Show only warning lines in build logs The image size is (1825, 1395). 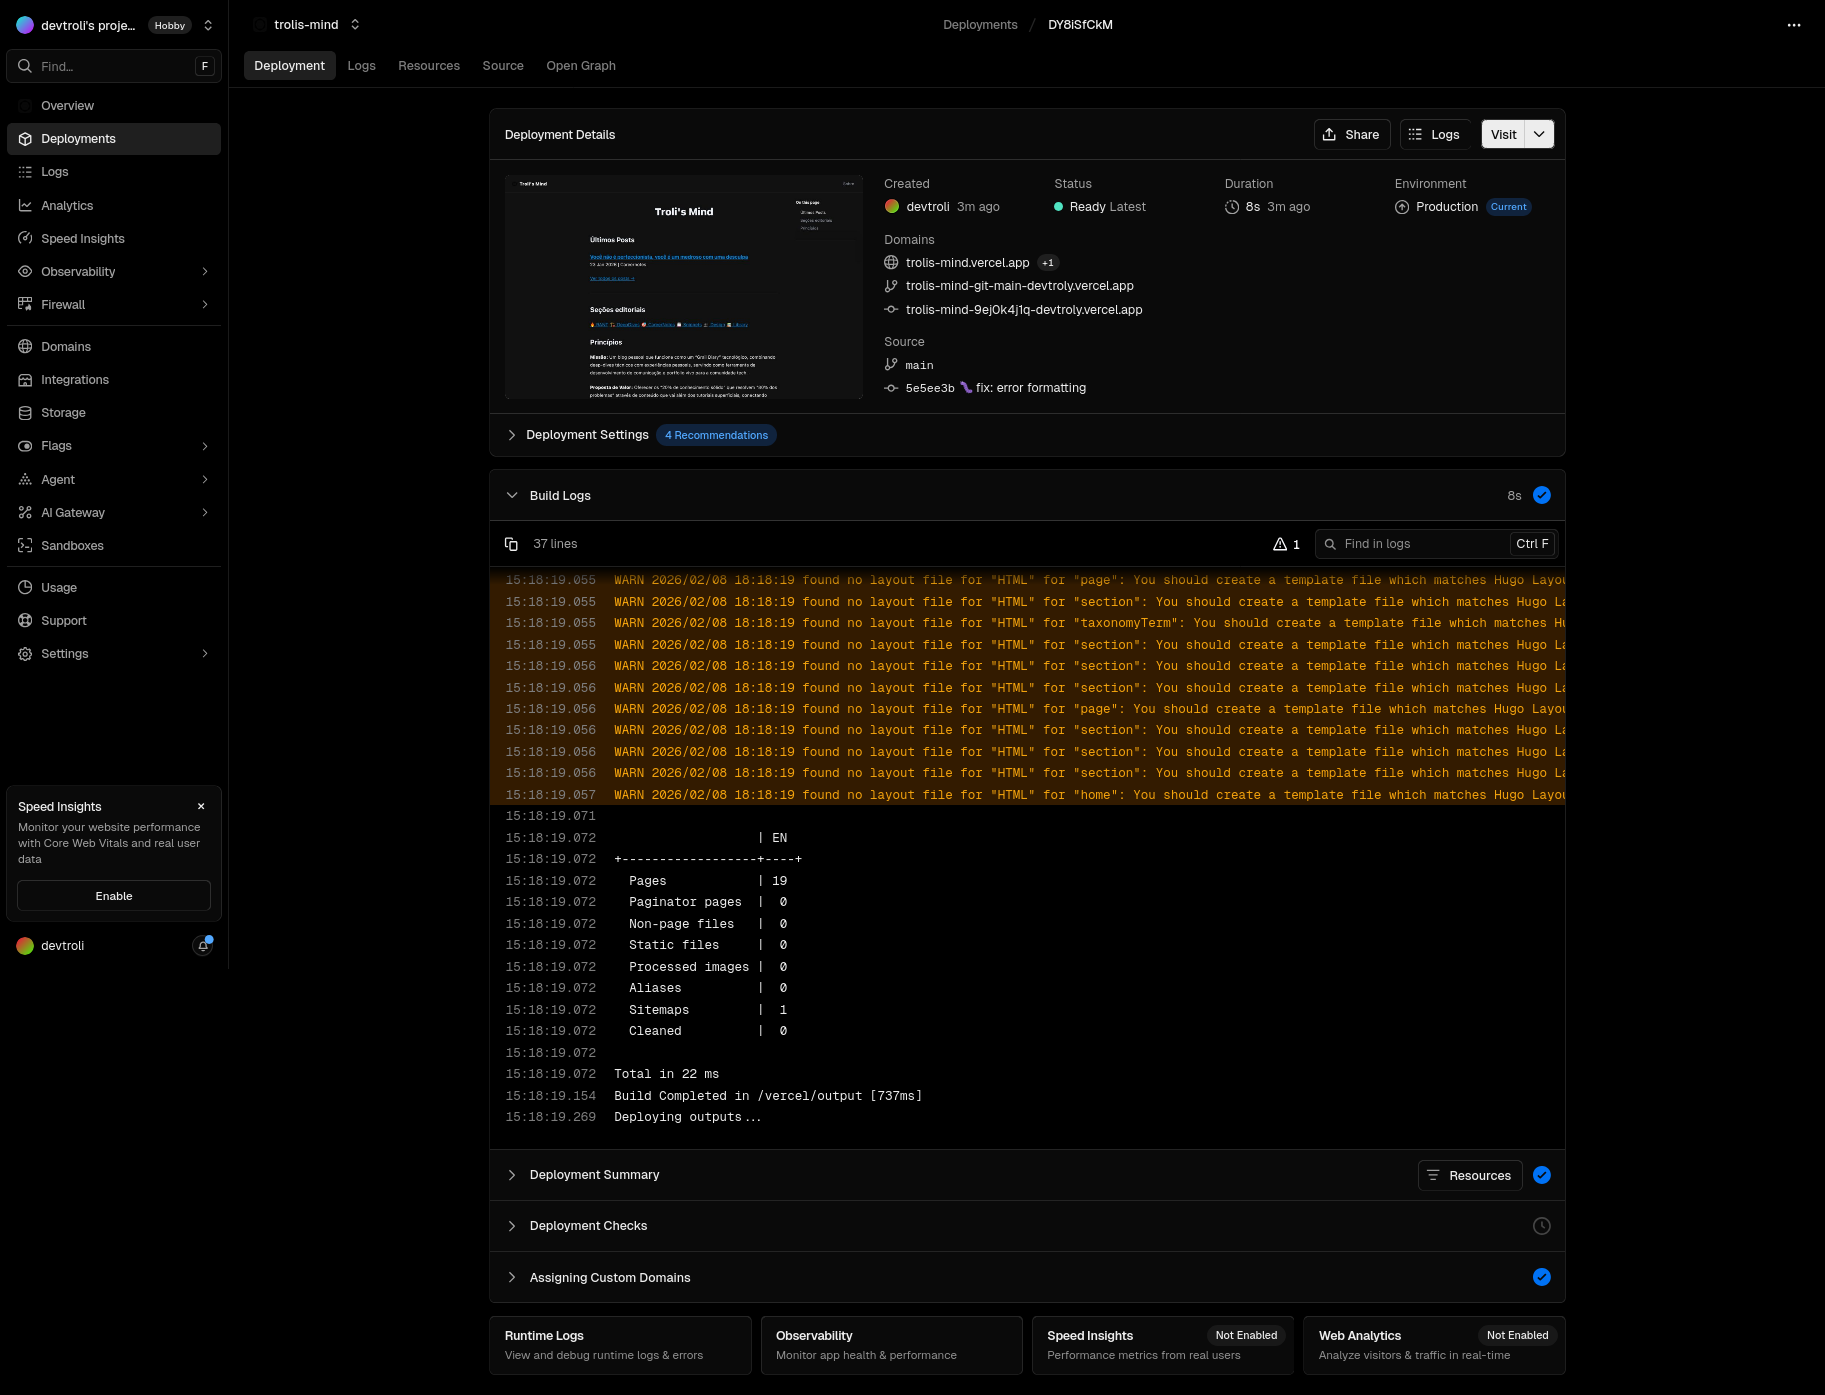tap(1284, 543)
